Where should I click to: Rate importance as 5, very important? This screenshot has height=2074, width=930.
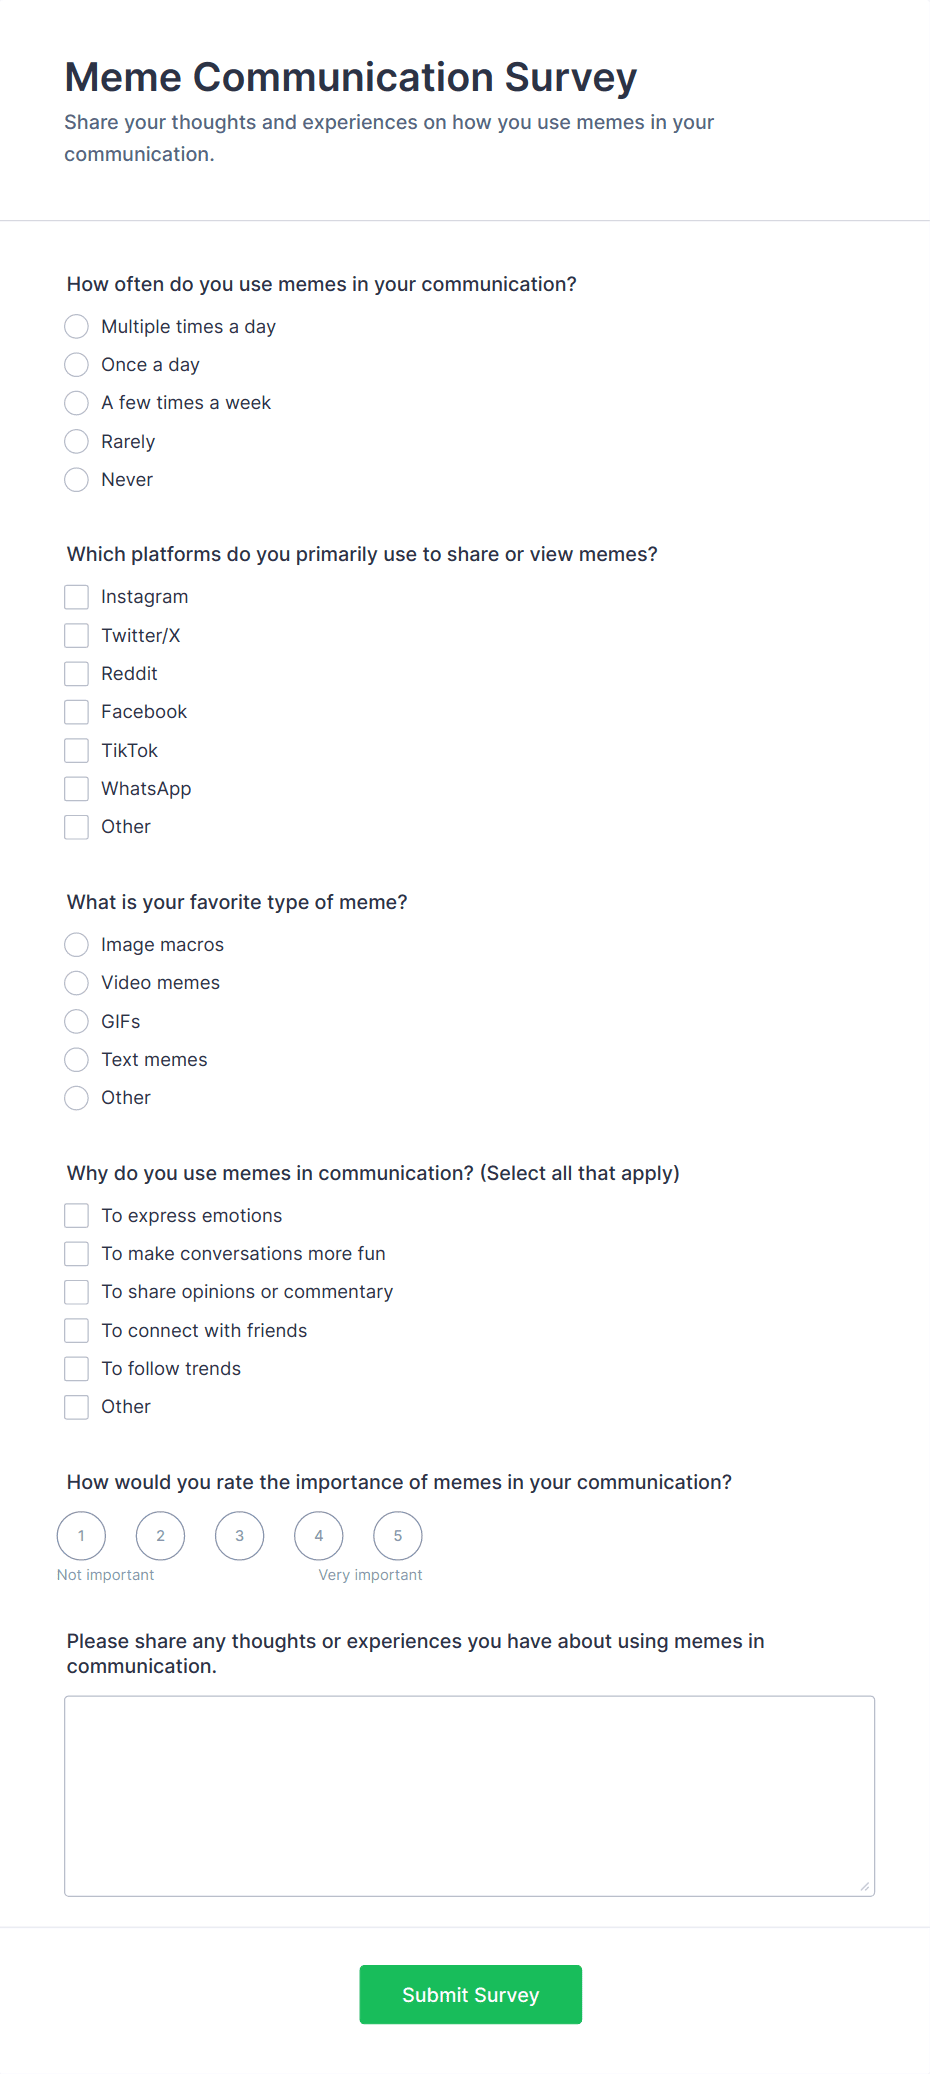397,1535
